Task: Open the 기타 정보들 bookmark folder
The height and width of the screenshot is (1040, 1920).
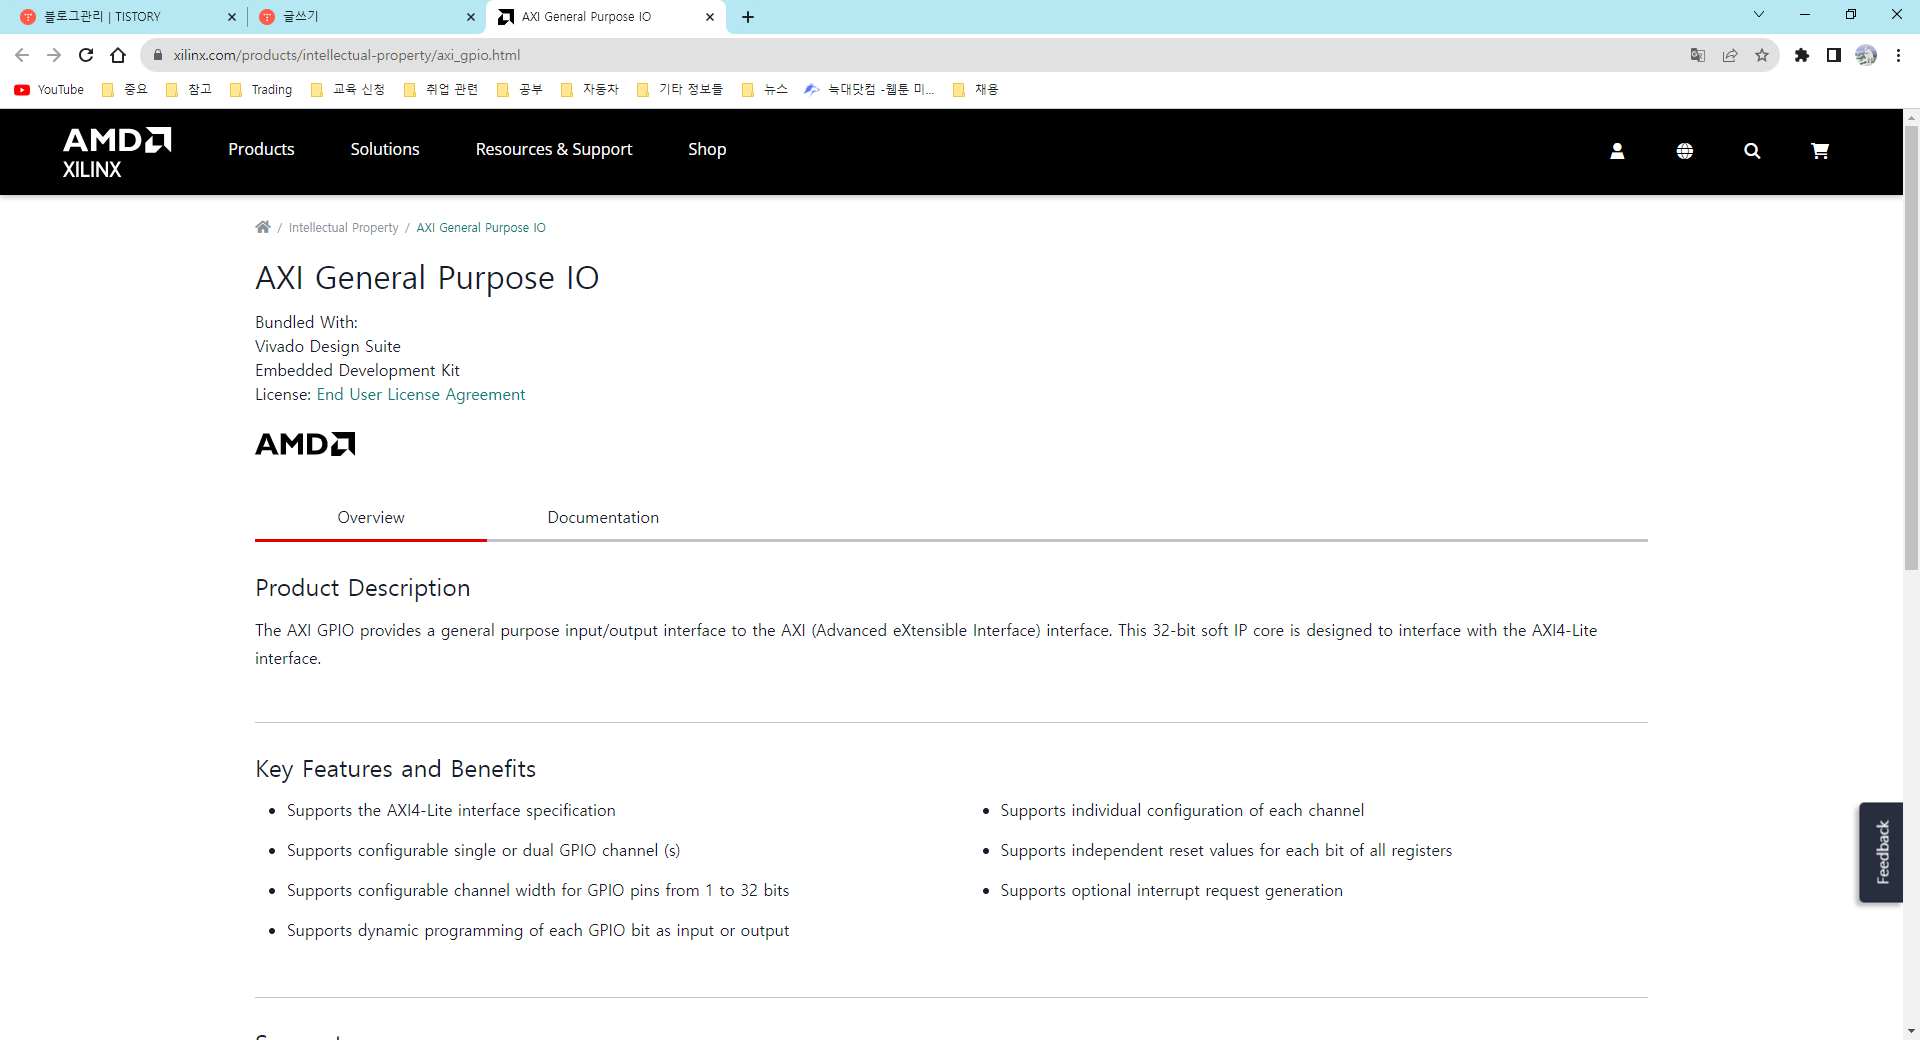Action: [x=680, y=90]
